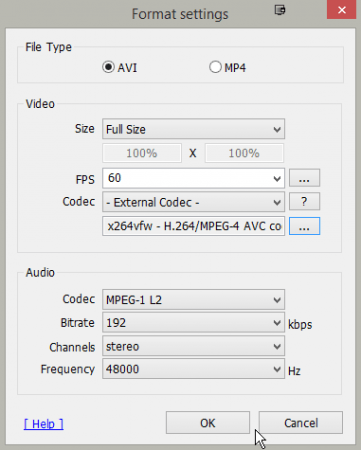This screenshot has width=361, height=450.
Task: Open the Bitrate dropdown showing 192
Action: [x=193, y=322]
